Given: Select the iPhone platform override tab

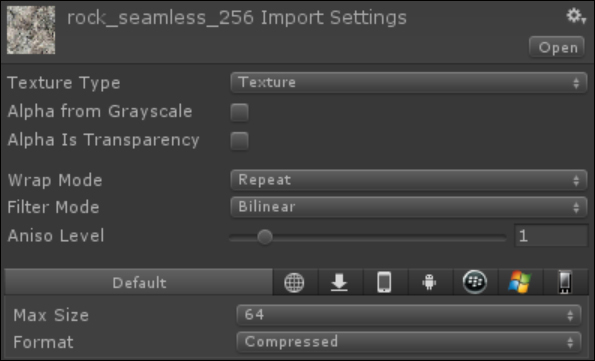Looking at the screenshot, I should point(384,282).
